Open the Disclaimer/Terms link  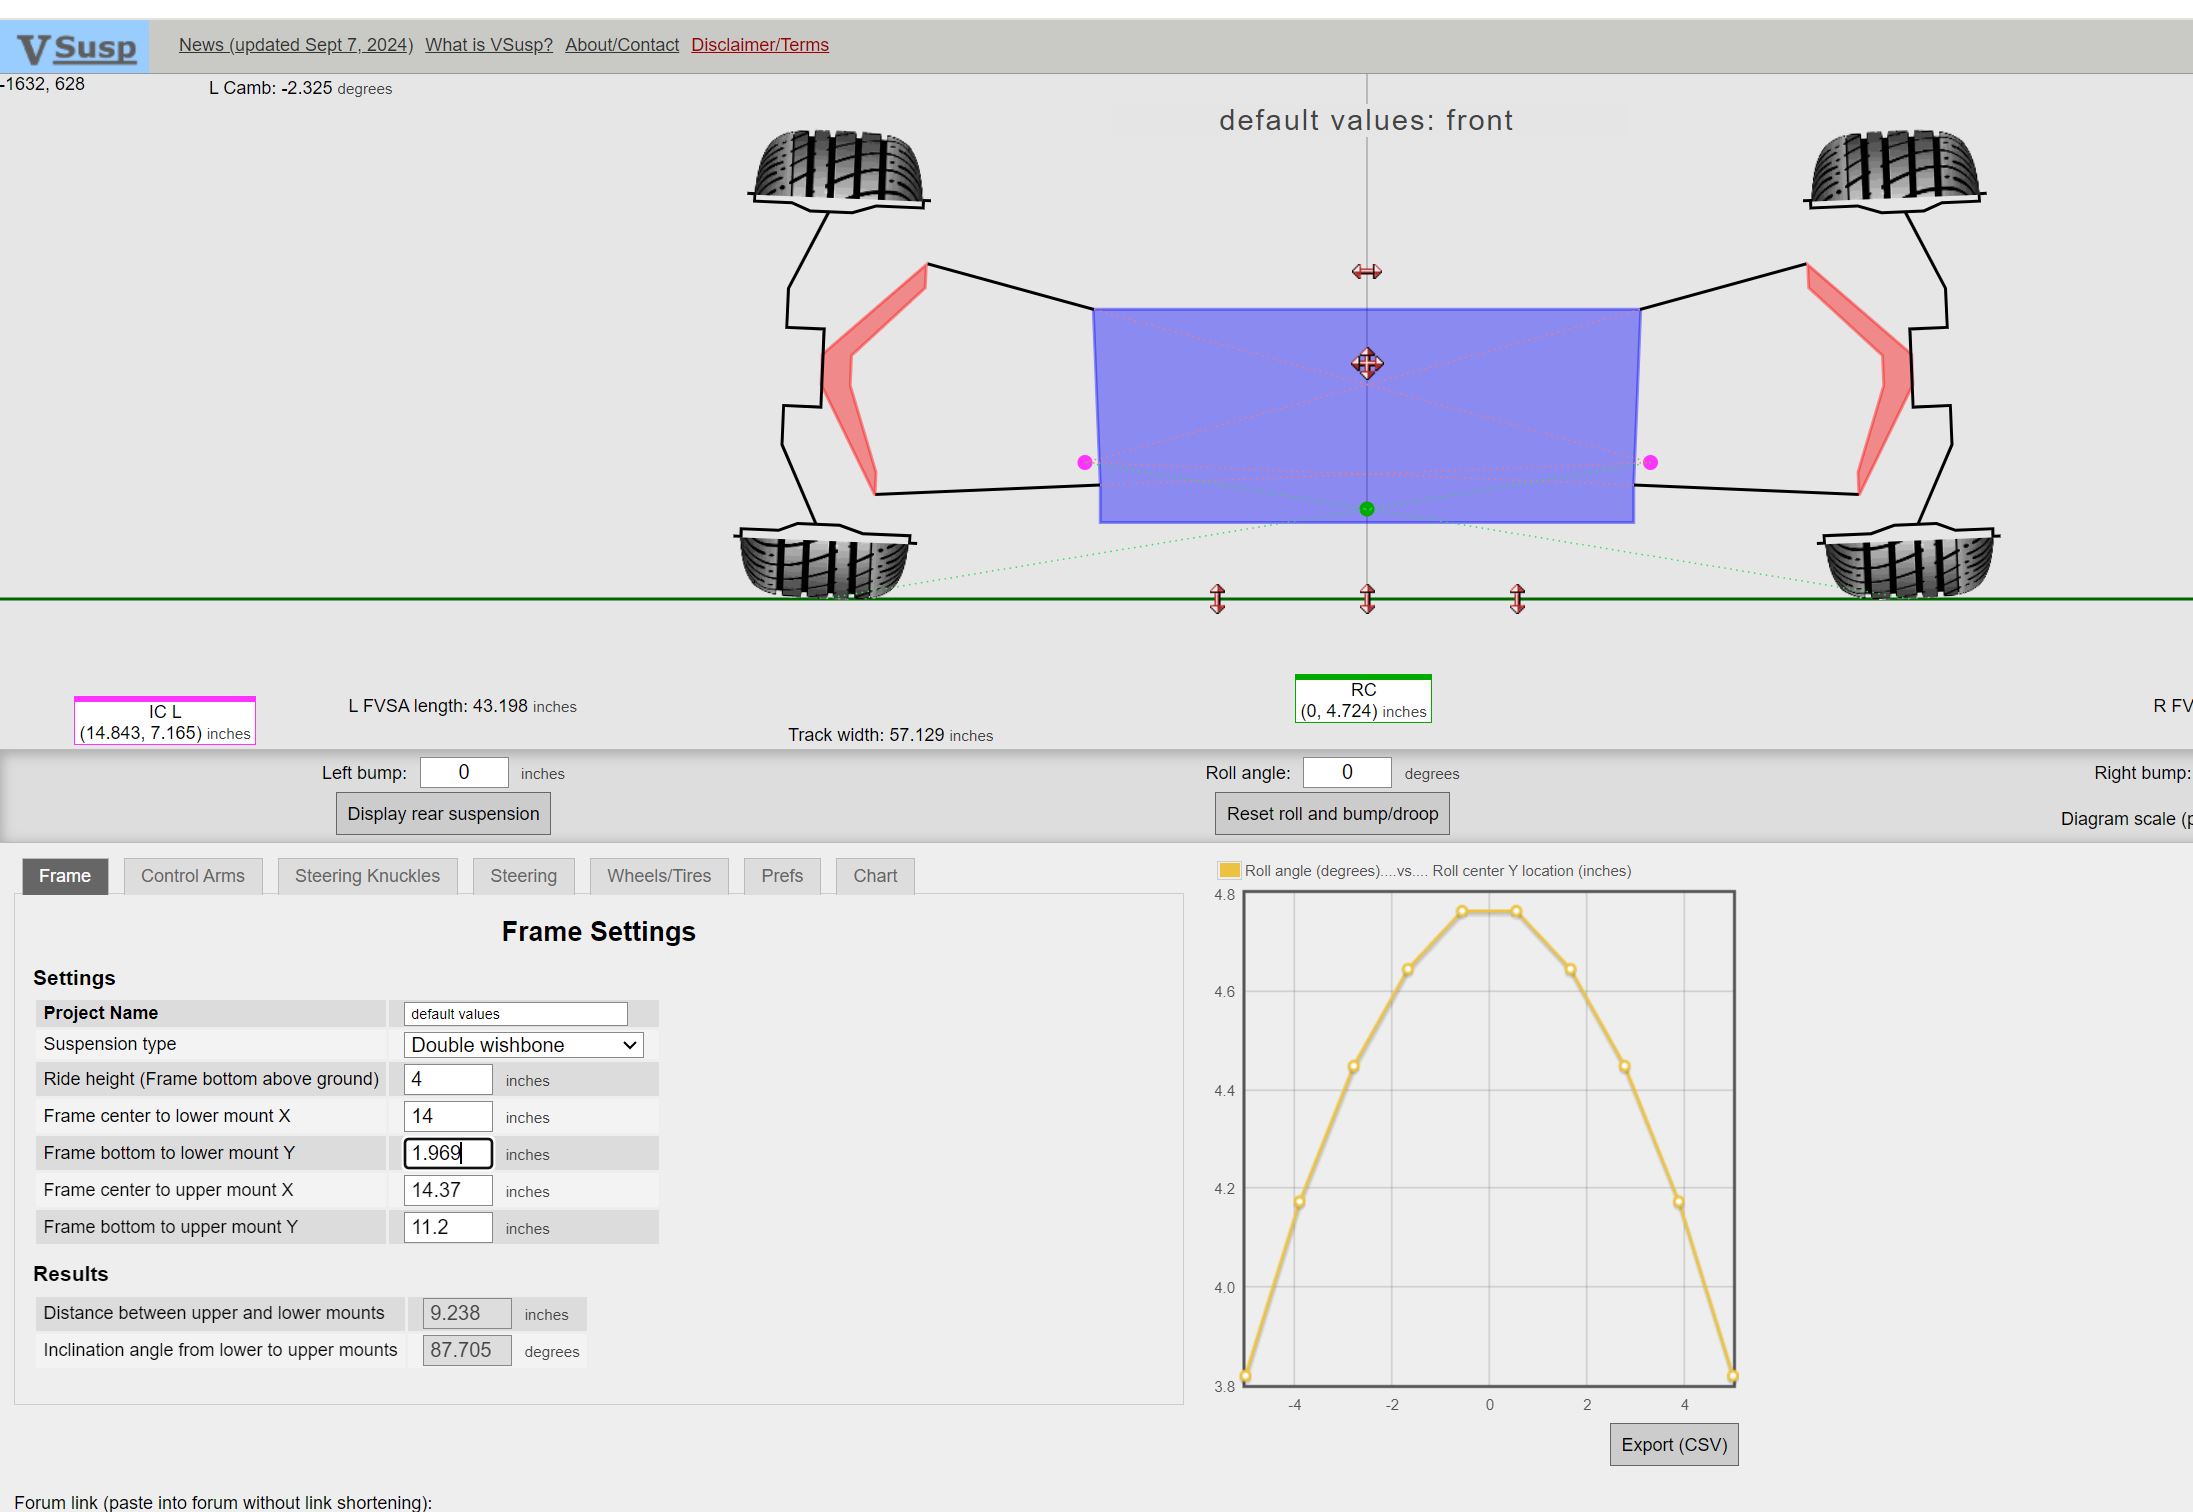pos(759,45)
